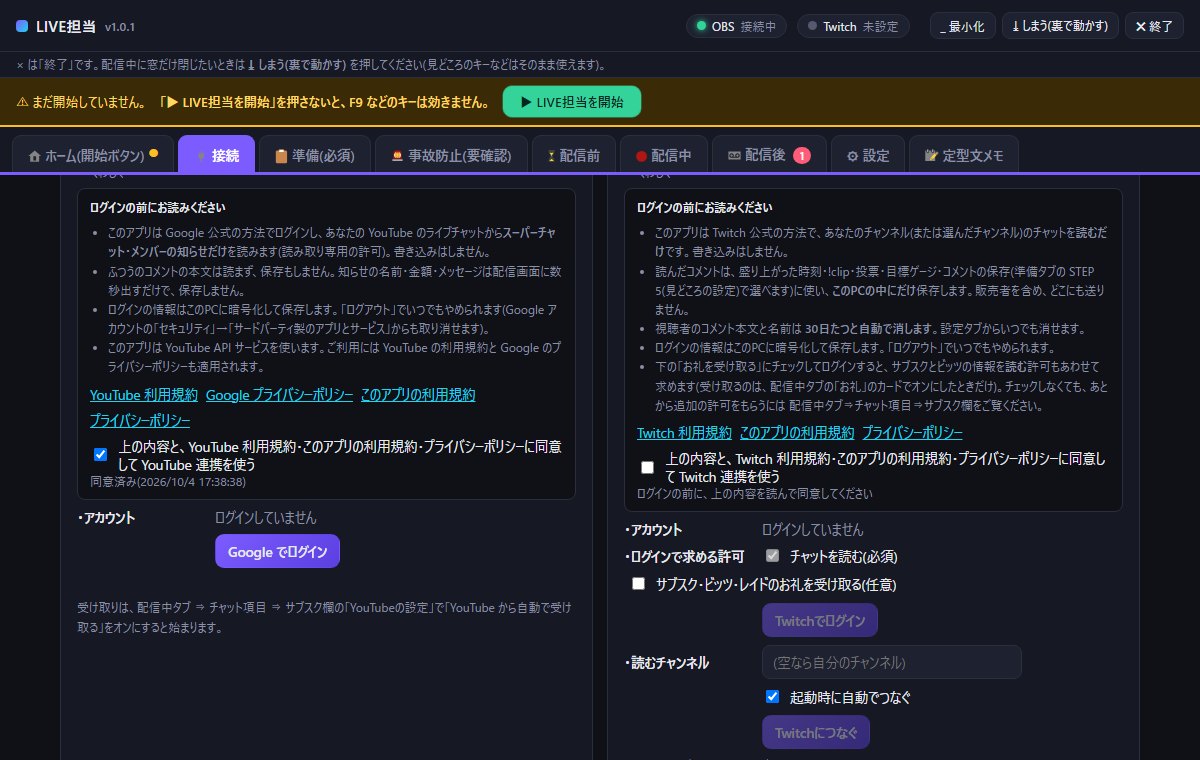Check the Twitch 連携 agreement checkbox

647,467
